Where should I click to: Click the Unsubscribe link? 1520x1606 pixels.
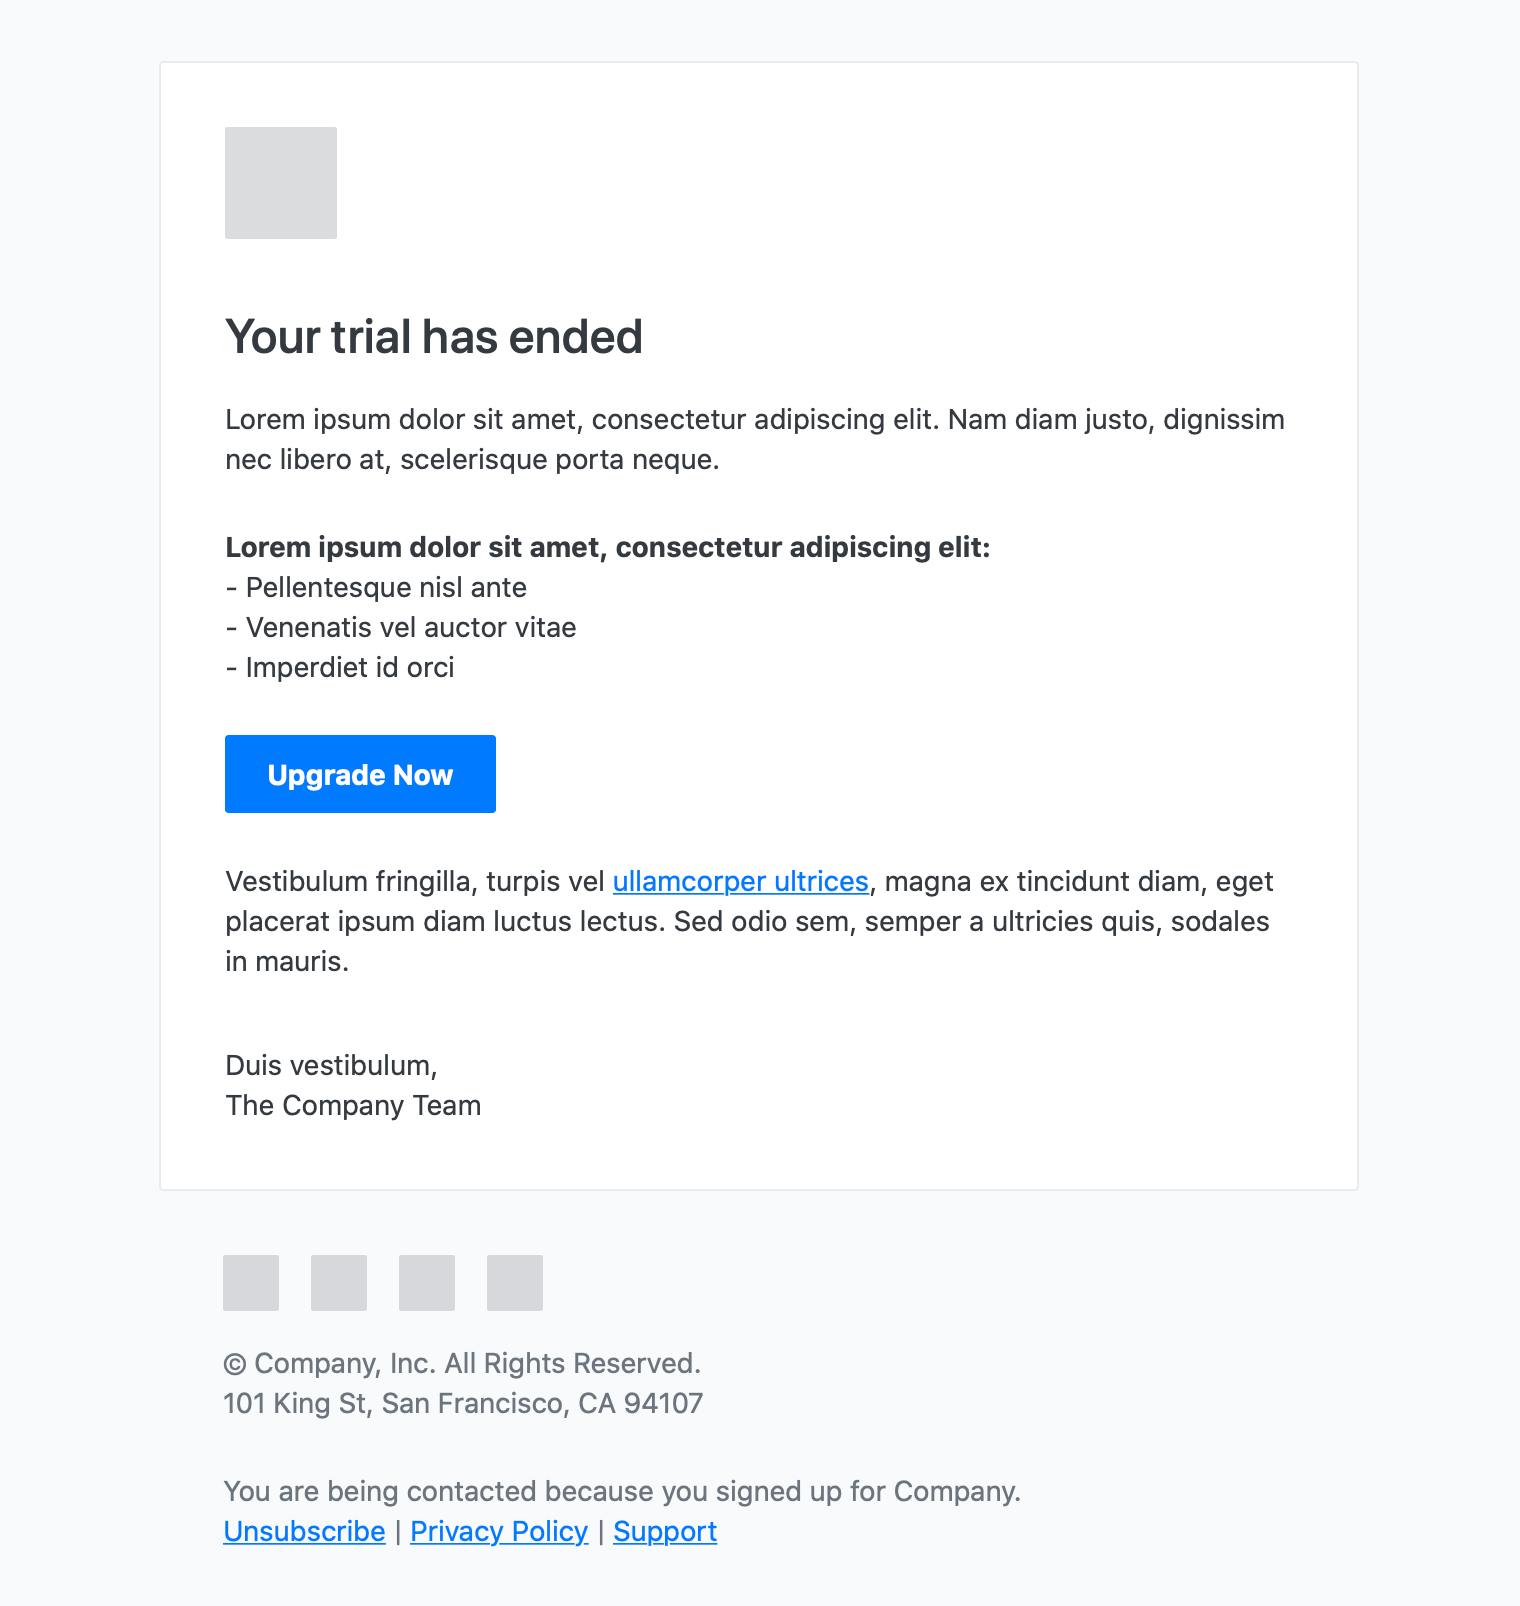[303, 1531]
